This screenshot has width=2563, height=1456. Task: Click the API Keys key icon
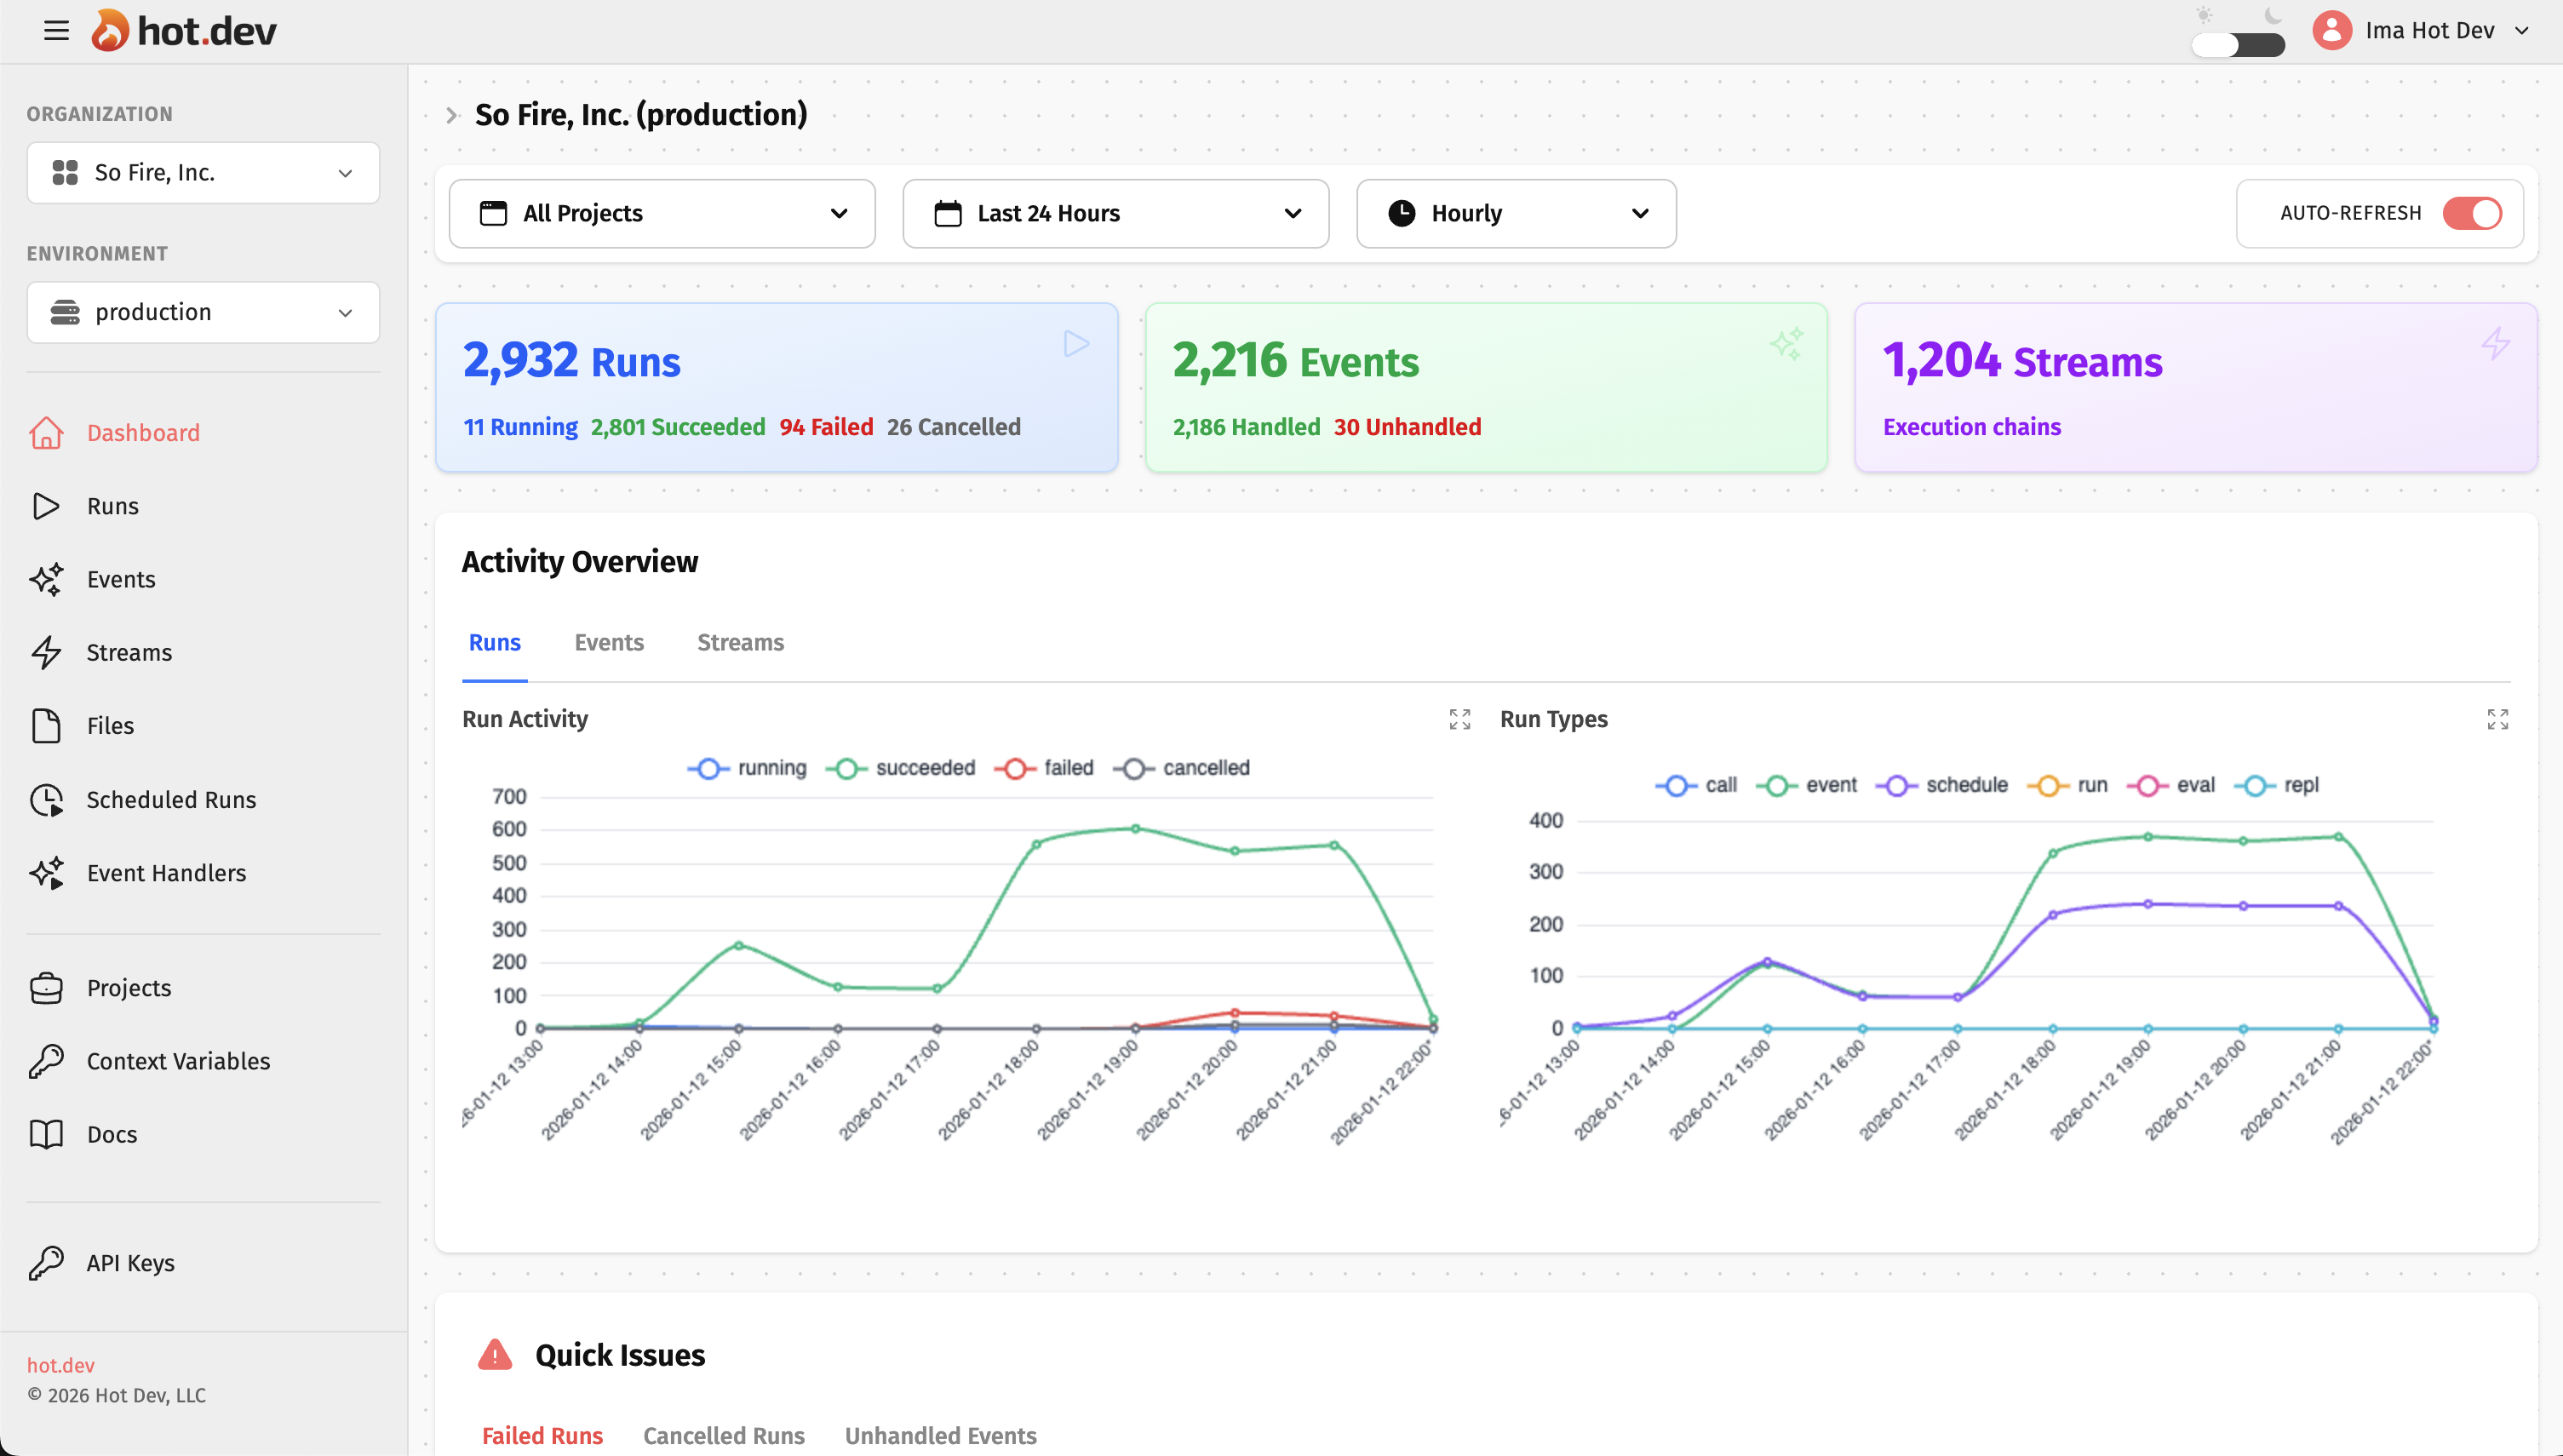pos(46,1263)
